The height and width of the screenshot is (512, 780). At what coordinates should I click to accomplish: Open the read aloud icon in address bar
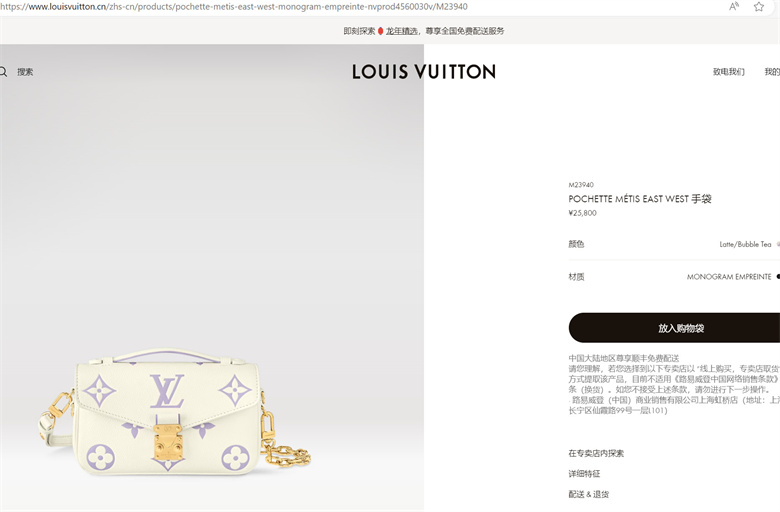[x=734, y=6]
